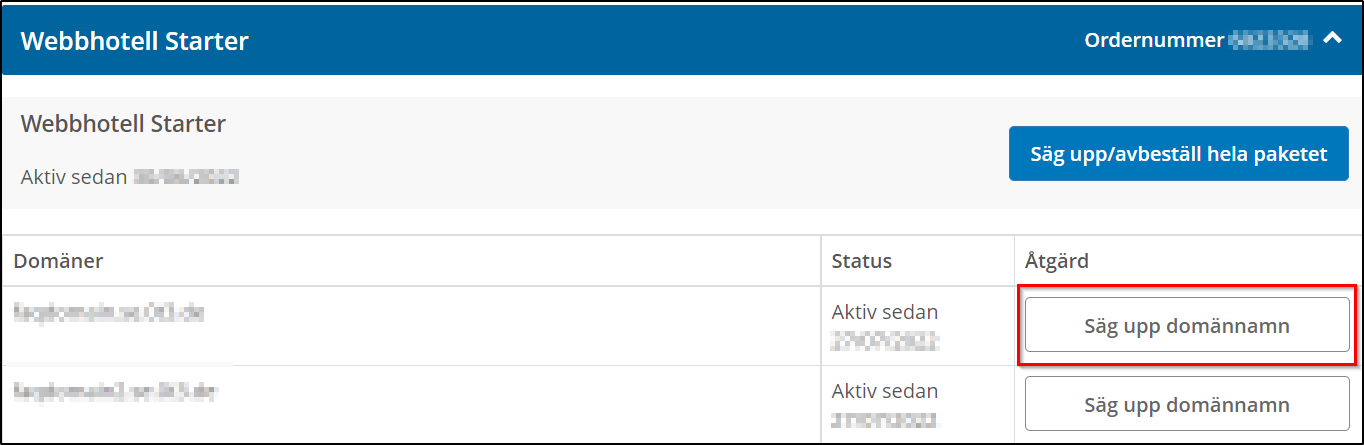Select the second blurred domain name
The height and width of the screenshot is (445, 1364).
click(116, 392)
